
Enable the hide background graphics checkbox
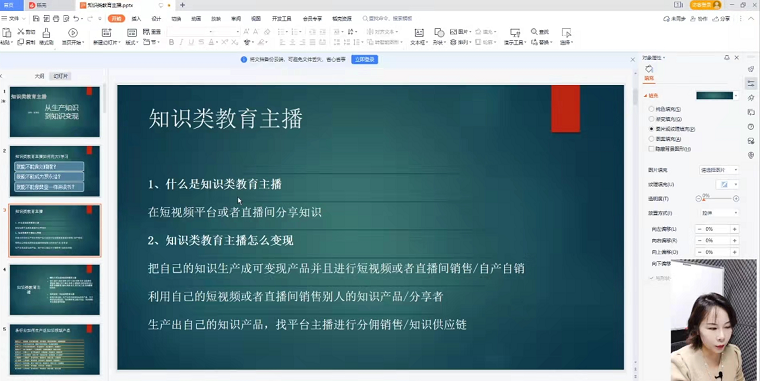click(651, 149)
